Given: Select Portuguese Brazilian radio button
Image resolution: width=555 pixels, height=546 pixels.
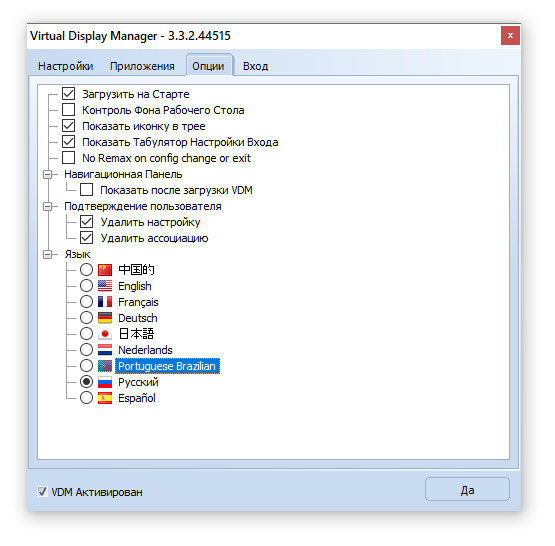Looking at the screenshot, I should [x=86, y=366].
